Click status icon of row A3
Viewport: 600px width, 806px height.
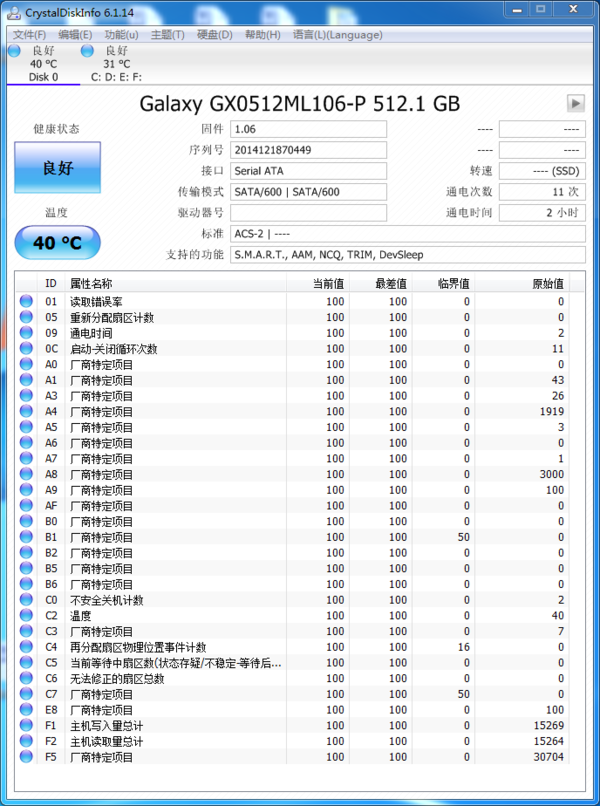(x=26, y=395)
